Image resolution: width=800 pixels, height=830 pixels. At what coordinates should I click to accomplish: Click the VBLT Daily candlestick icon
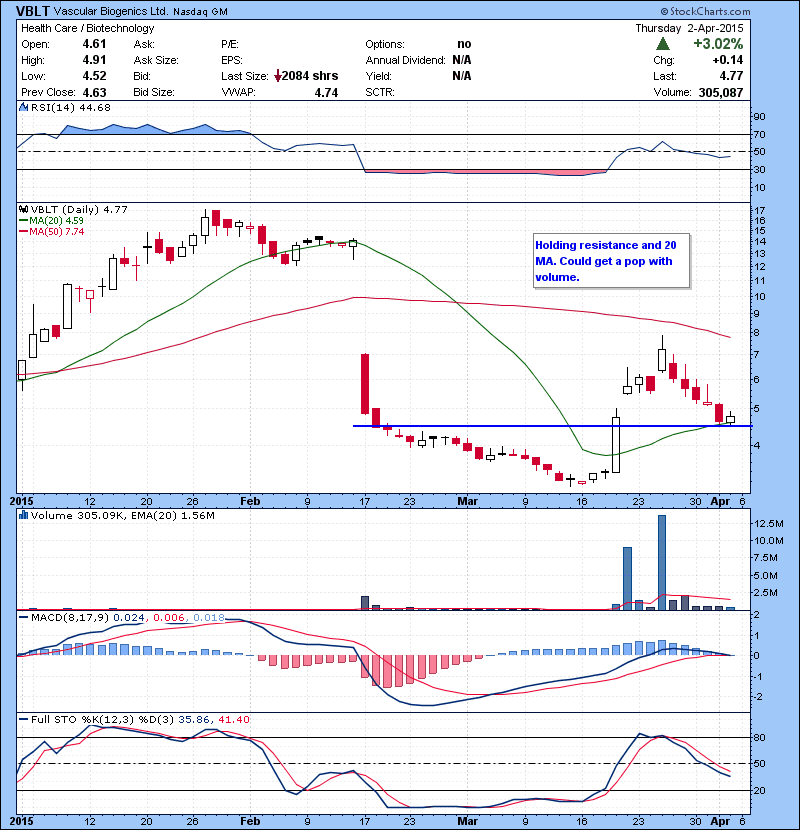pyautogui.click(x=23, y=210)
